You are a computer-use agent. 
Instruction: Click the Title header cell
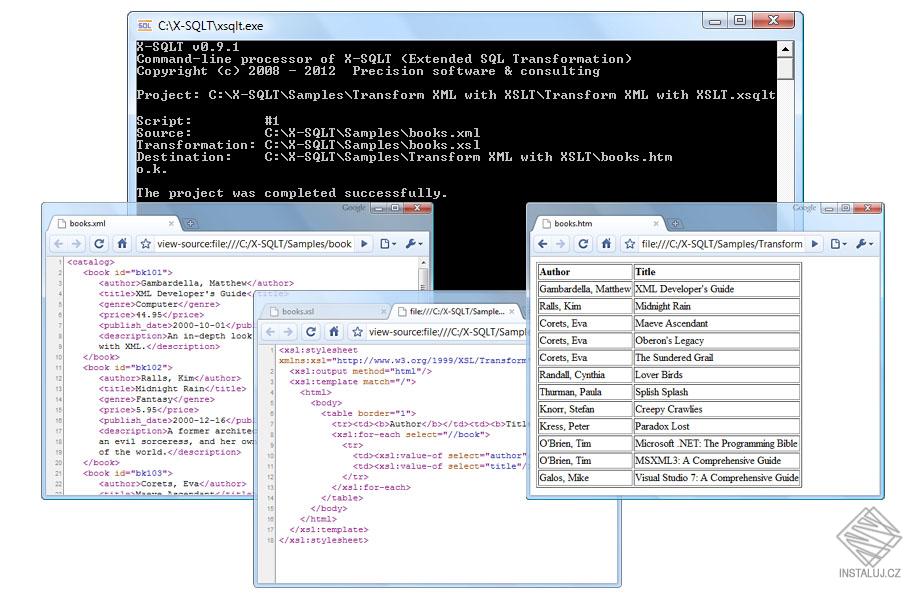(x=716, y=272)
